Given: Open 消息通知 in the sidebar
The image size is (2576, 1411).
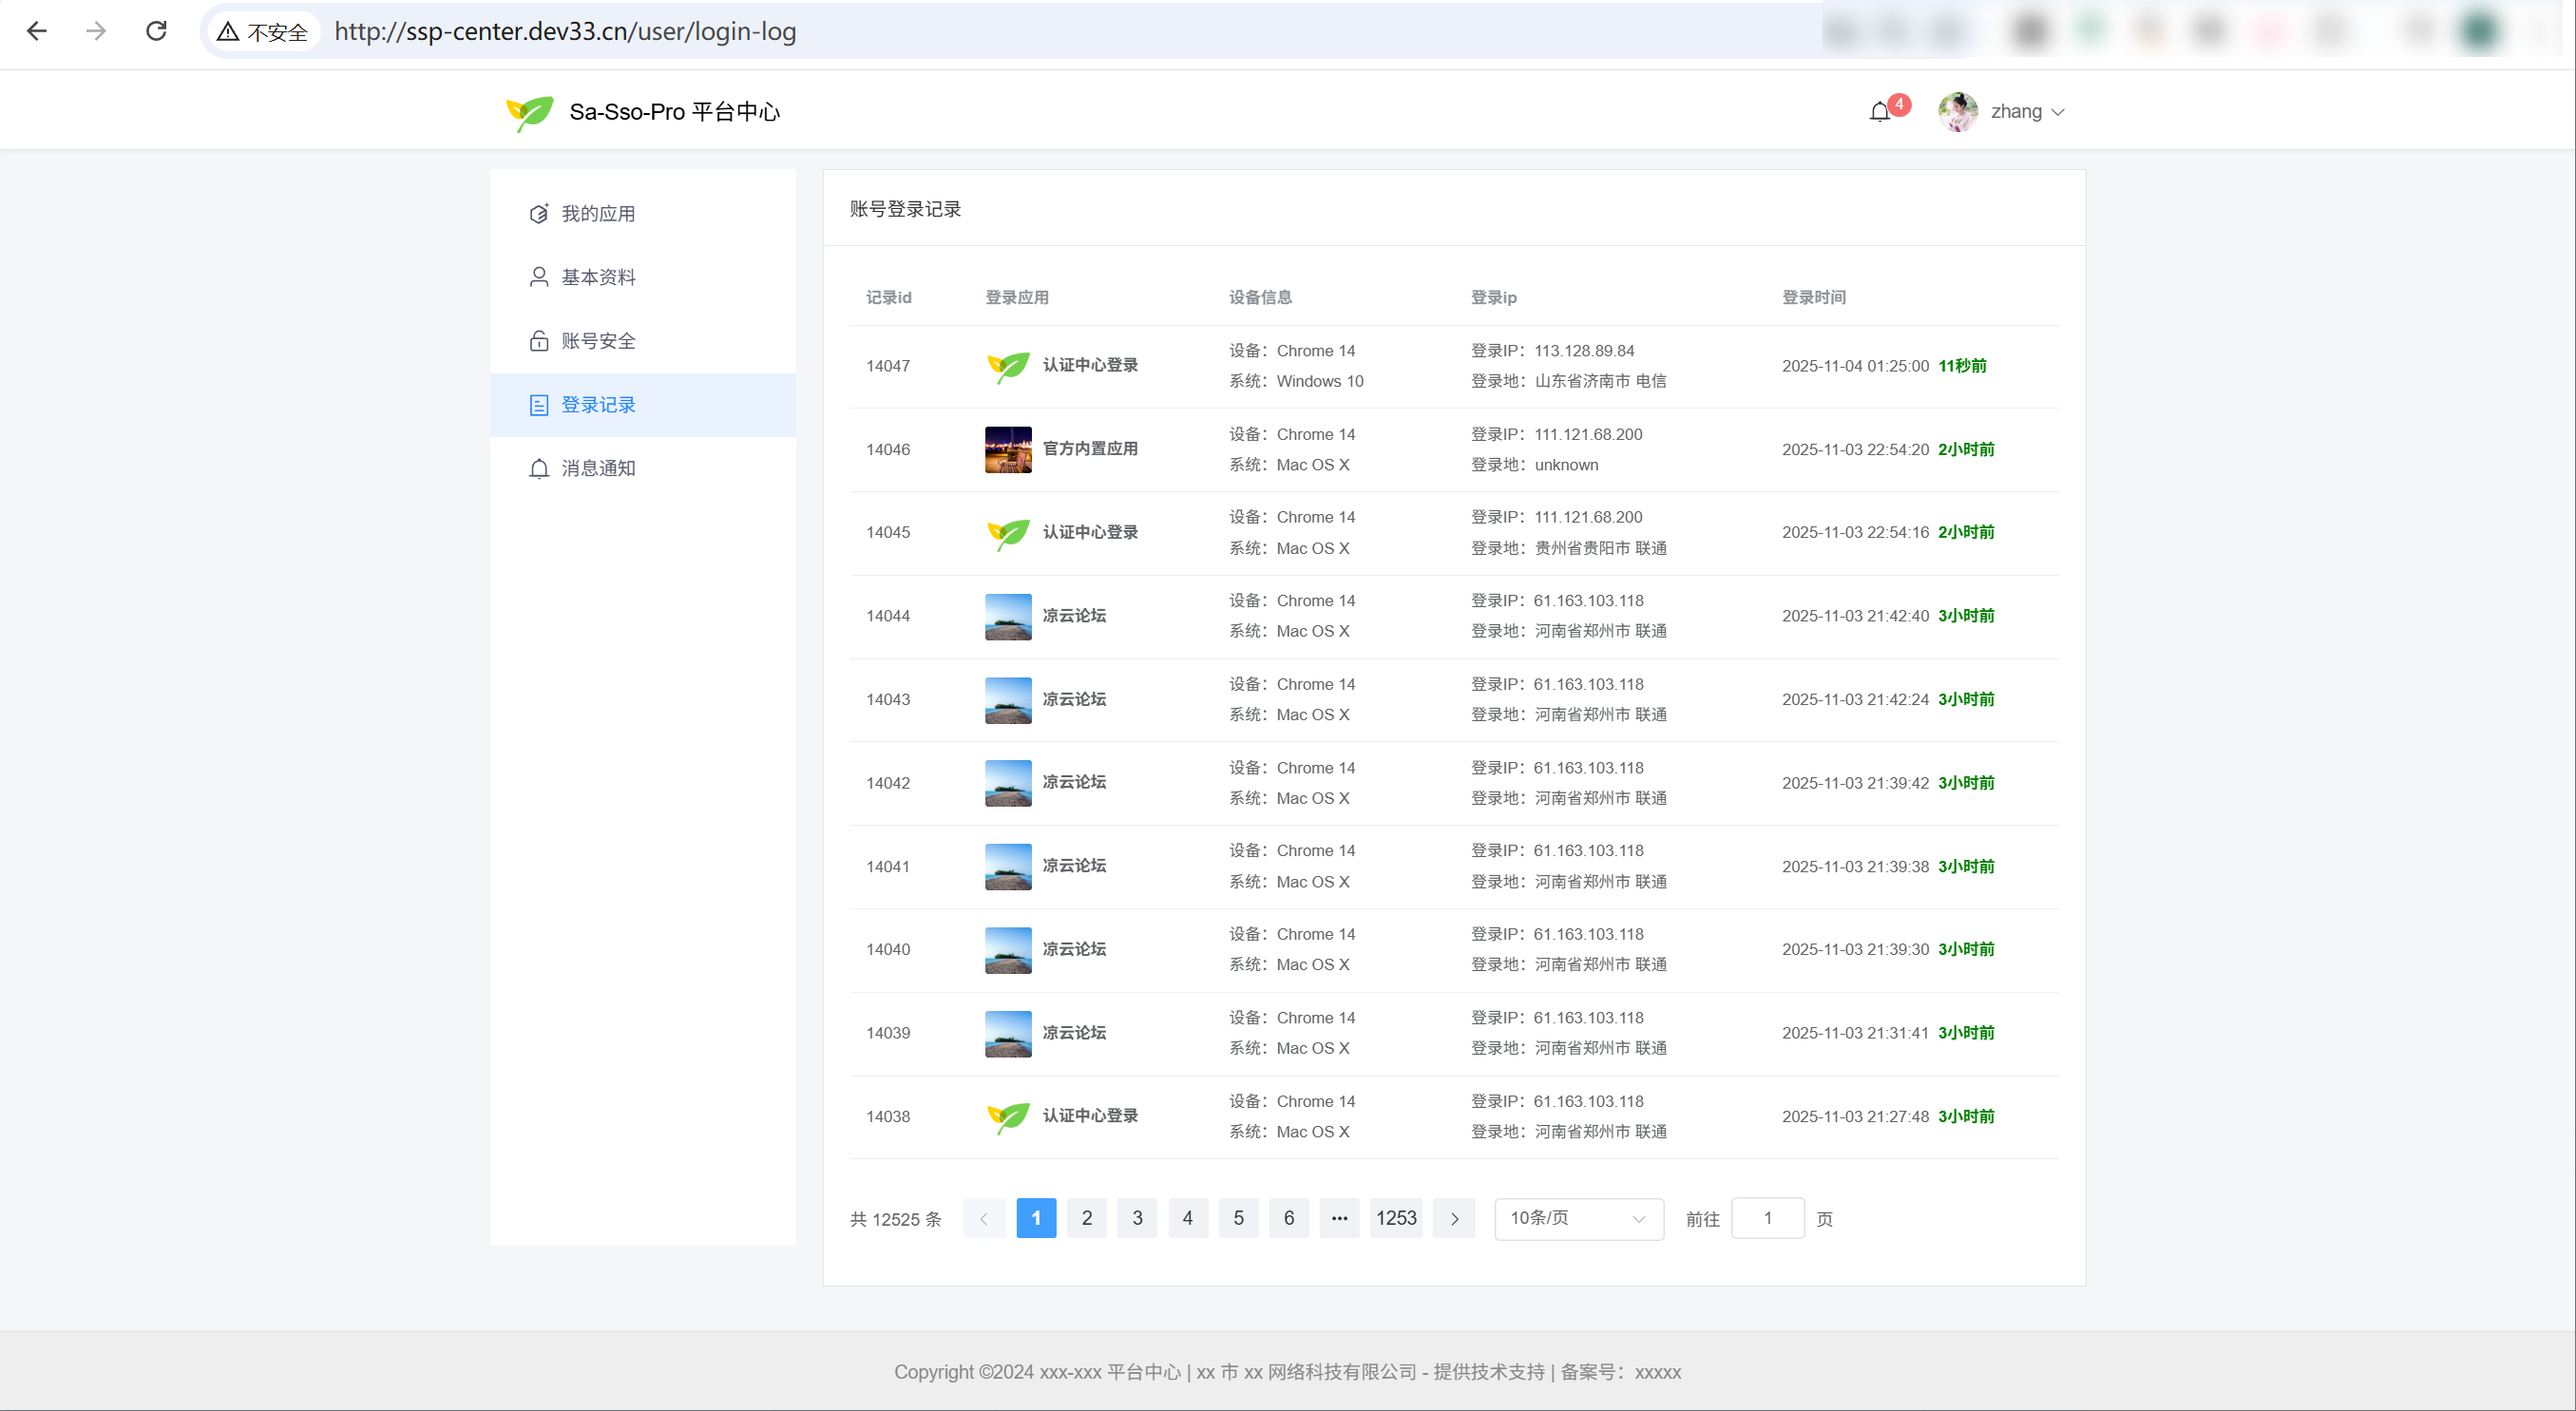Looking at the screenshot, I should (x=598, y=468).
